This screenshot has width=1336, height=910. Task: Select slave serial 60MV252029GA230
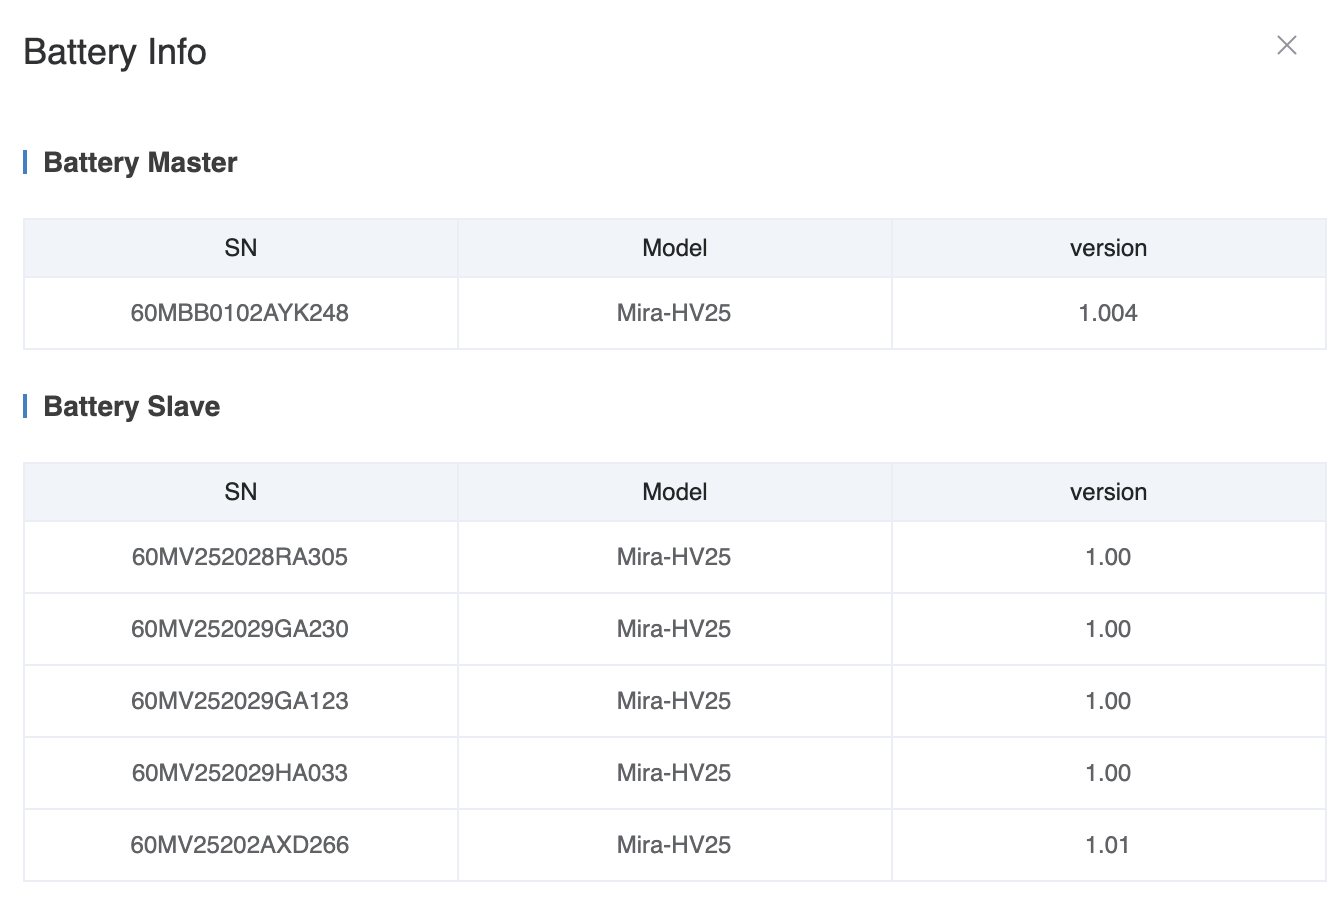(240, 629)
